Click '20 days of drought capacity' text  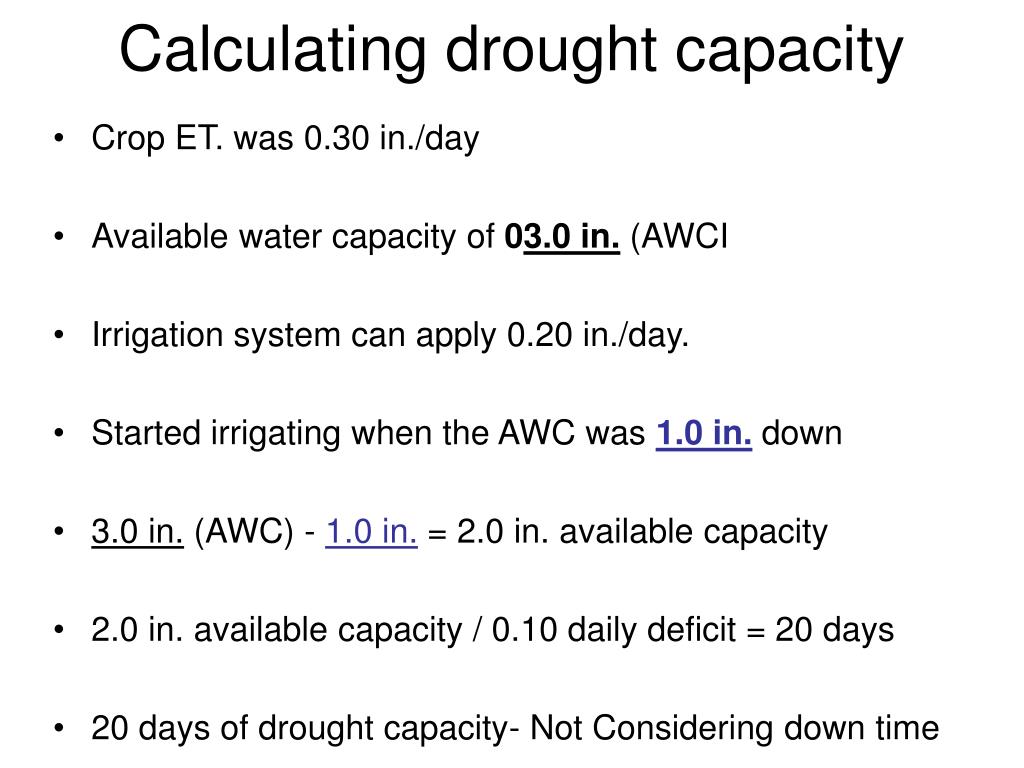300,729
